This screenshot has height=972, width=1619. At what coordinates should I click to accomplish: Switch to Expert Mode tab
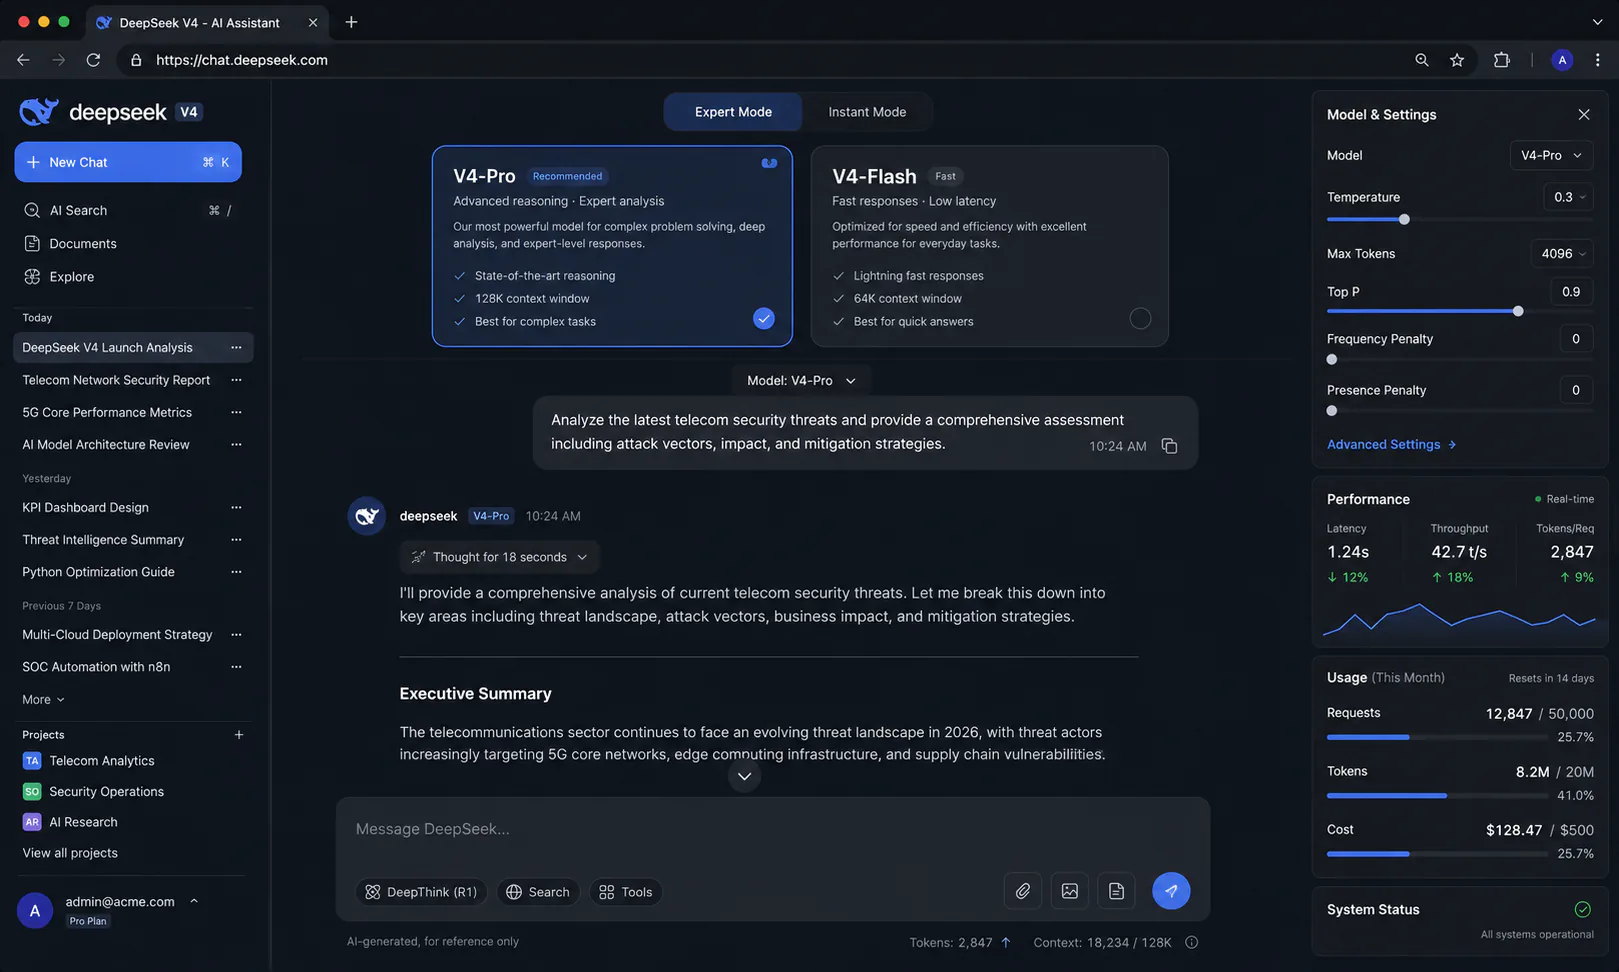733,112
